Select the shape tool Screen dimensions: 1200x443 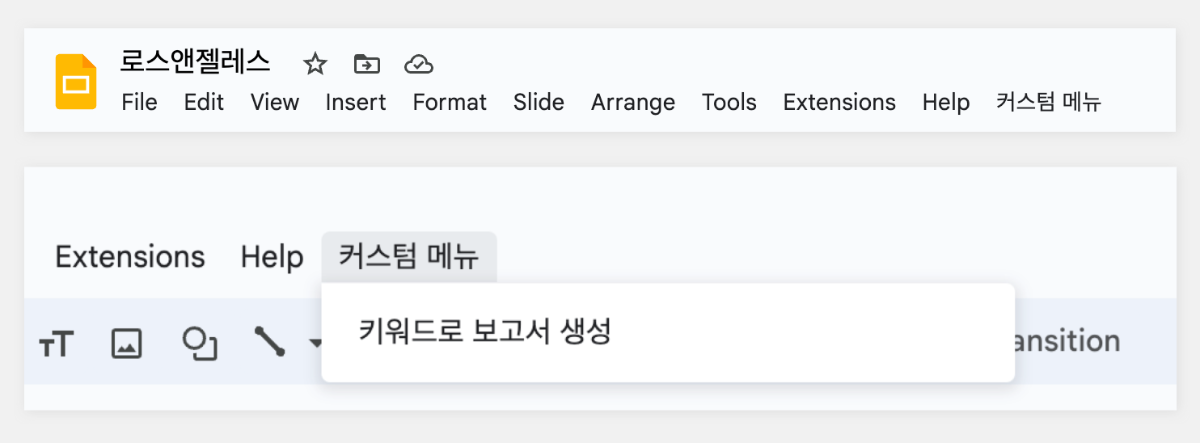tap(199, 343)
